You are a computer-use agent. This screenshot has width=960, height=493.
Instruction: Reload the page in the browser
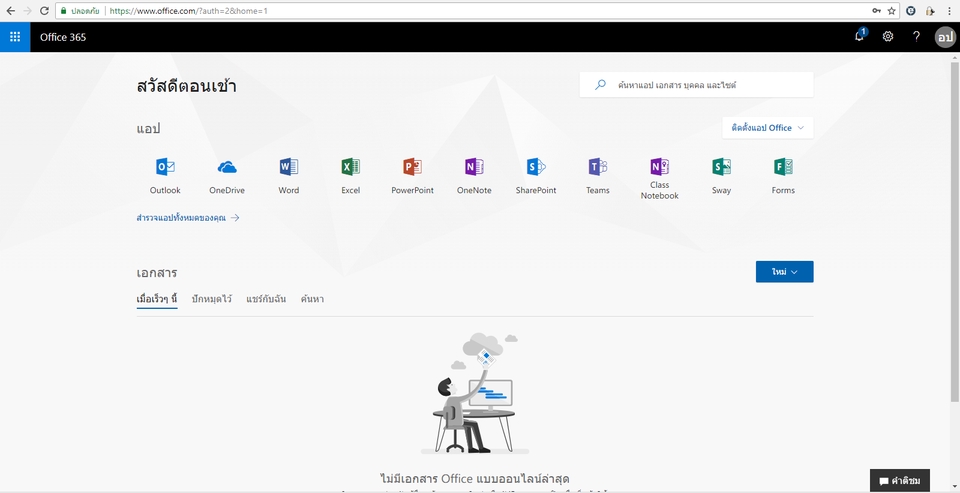pos(44,11)
